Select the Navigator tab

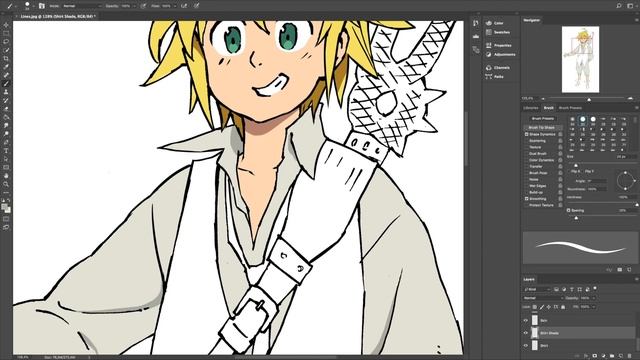click(531, 20)
